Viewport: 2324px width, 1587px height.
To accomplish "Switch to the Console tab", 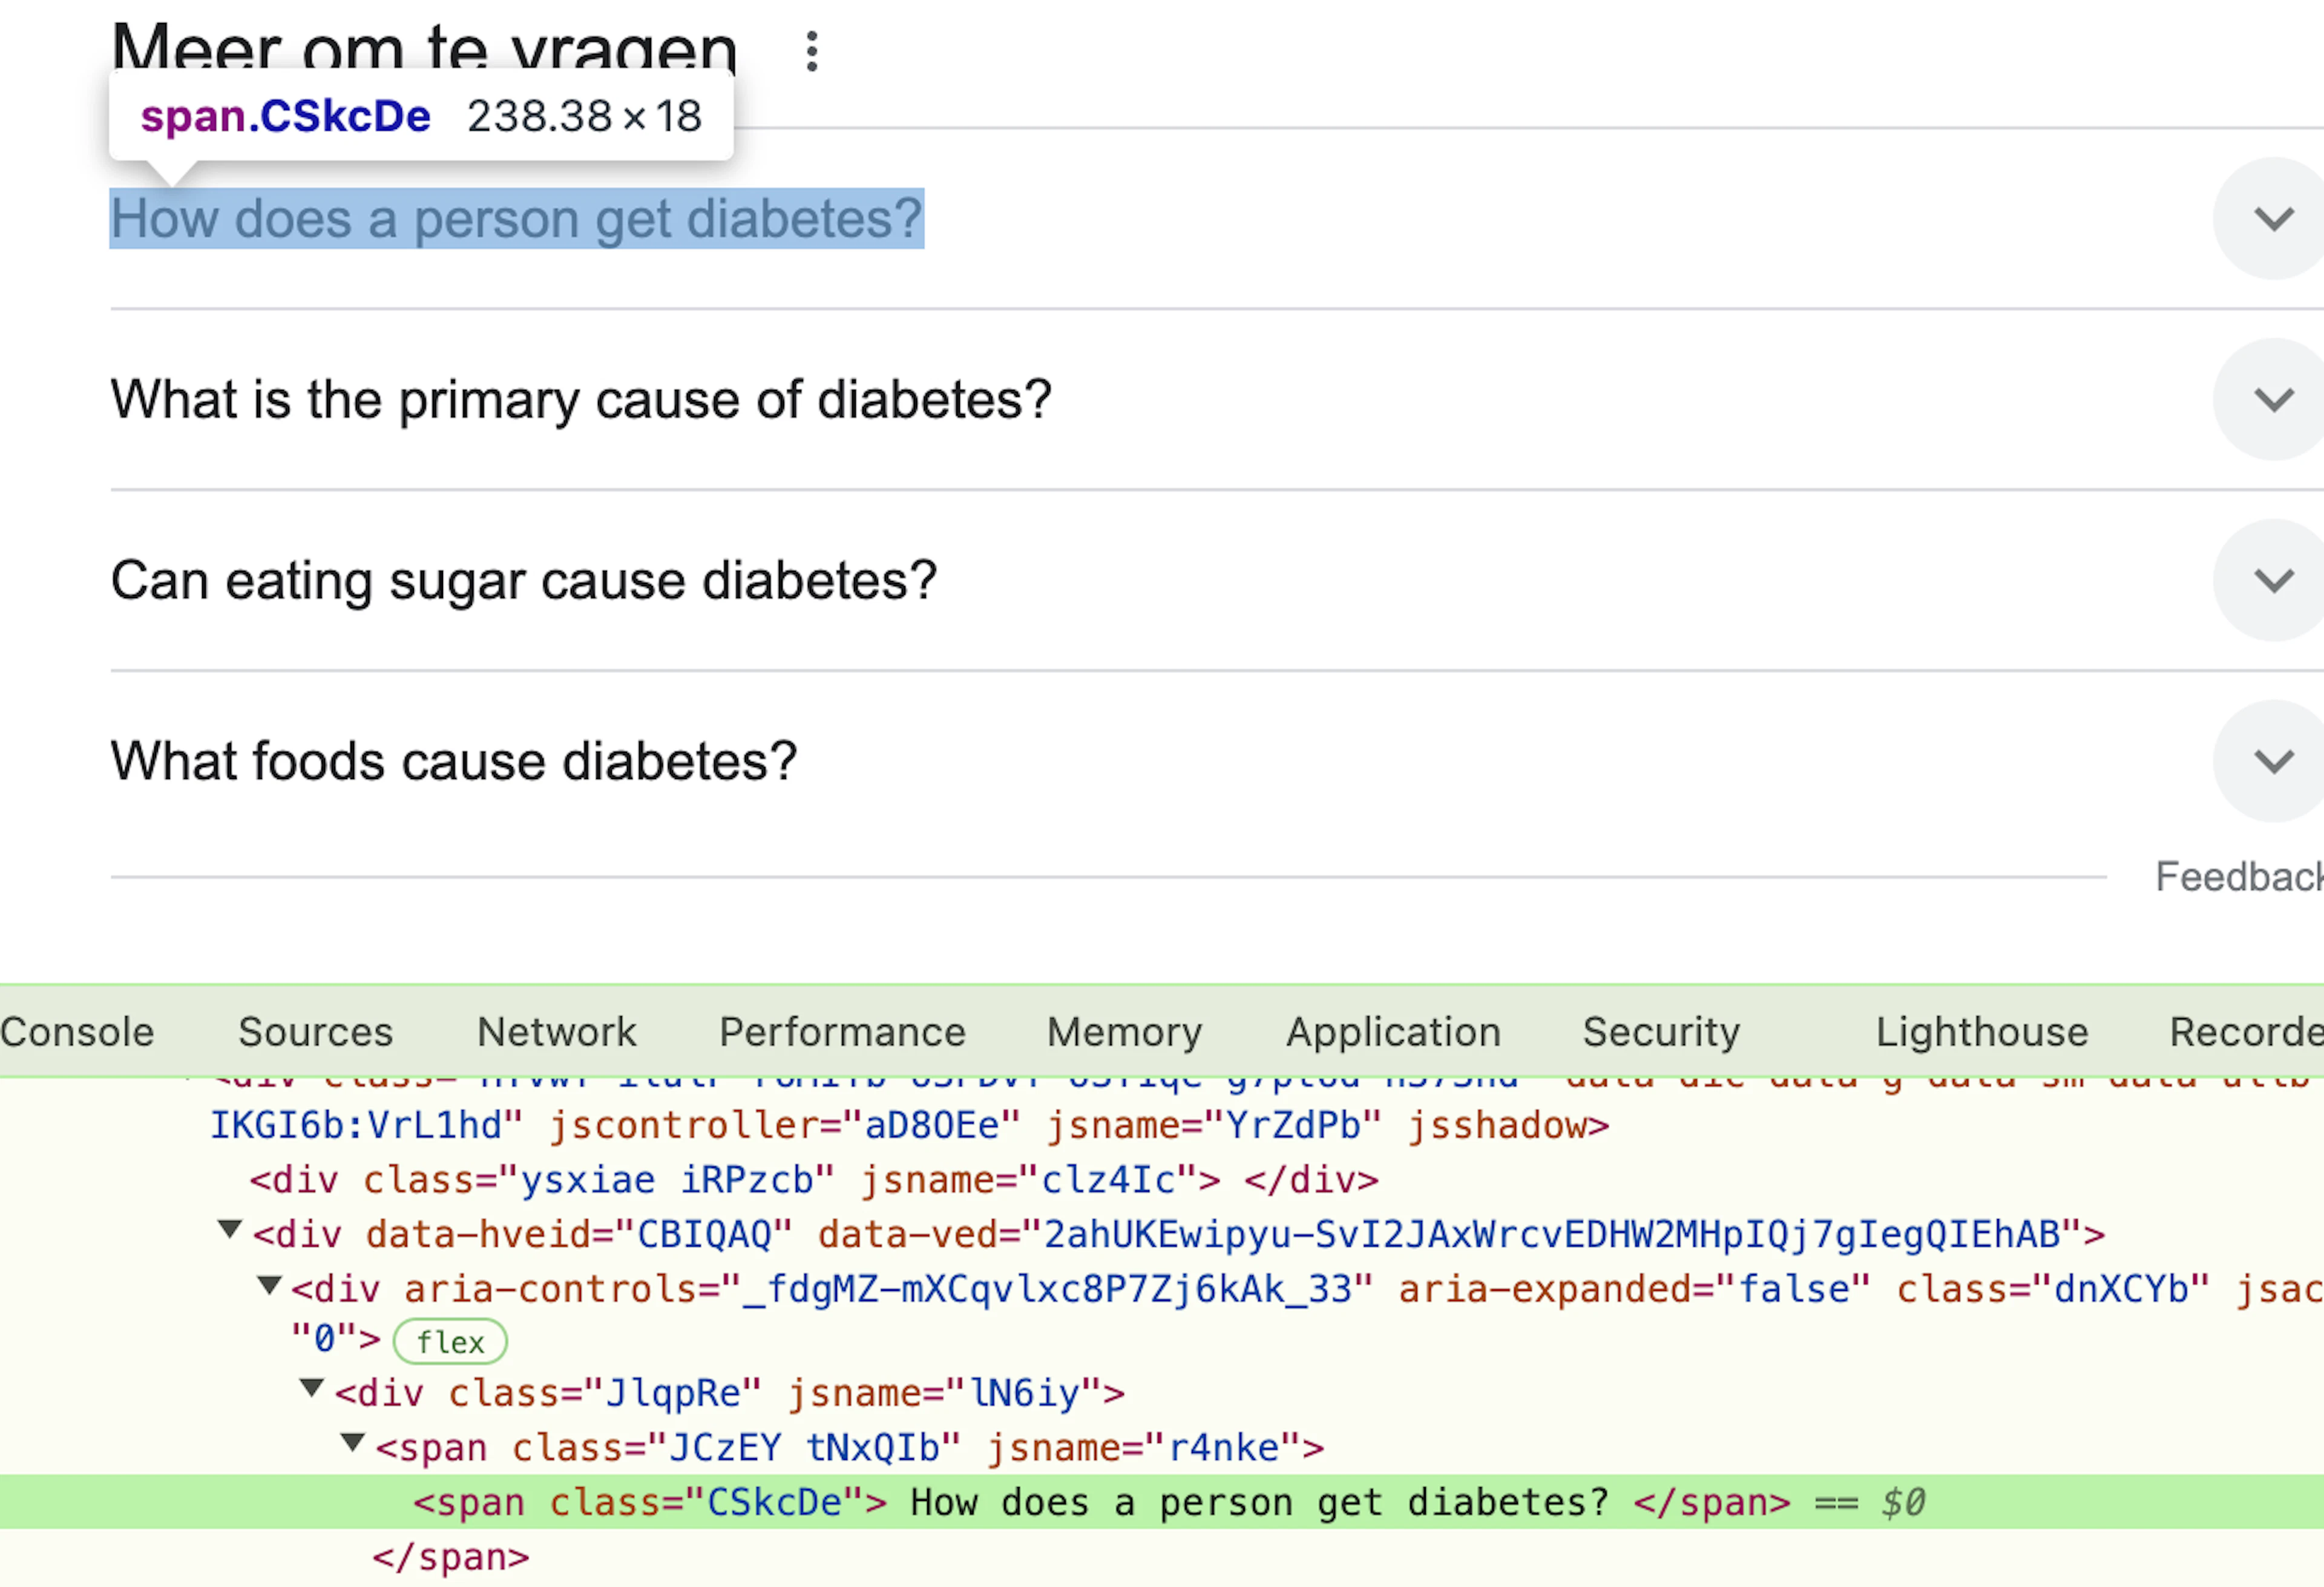I will click(x=77, y=1032).
